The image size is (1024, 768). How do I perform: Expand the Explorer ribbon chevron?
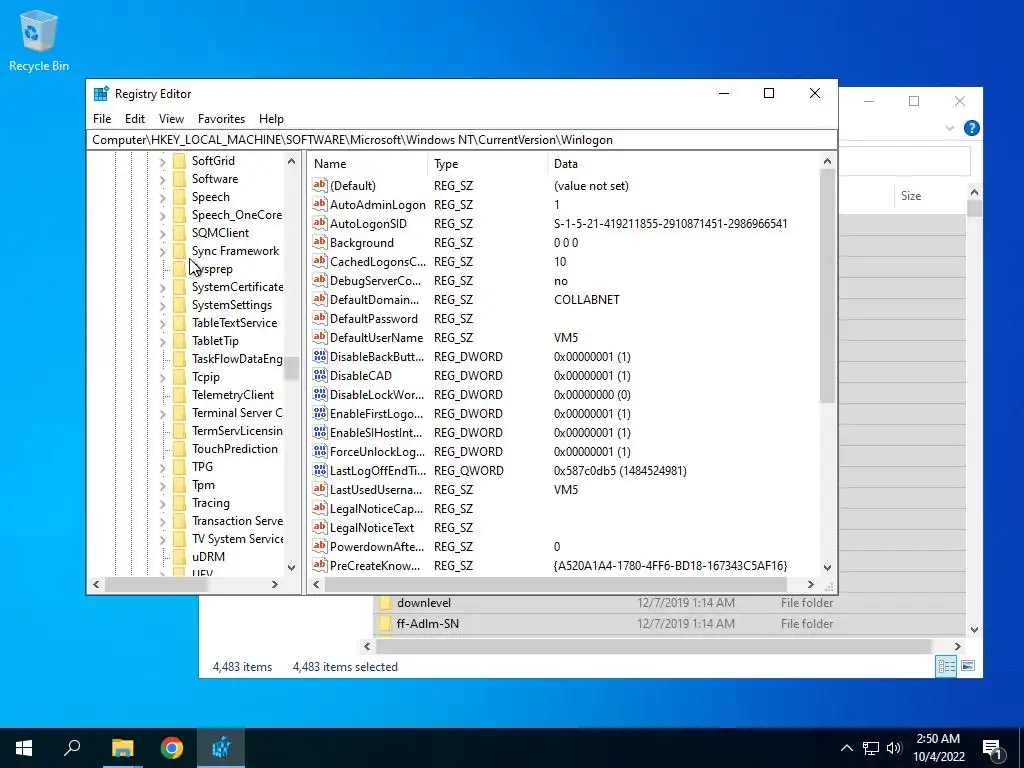[x=950, y=128]
